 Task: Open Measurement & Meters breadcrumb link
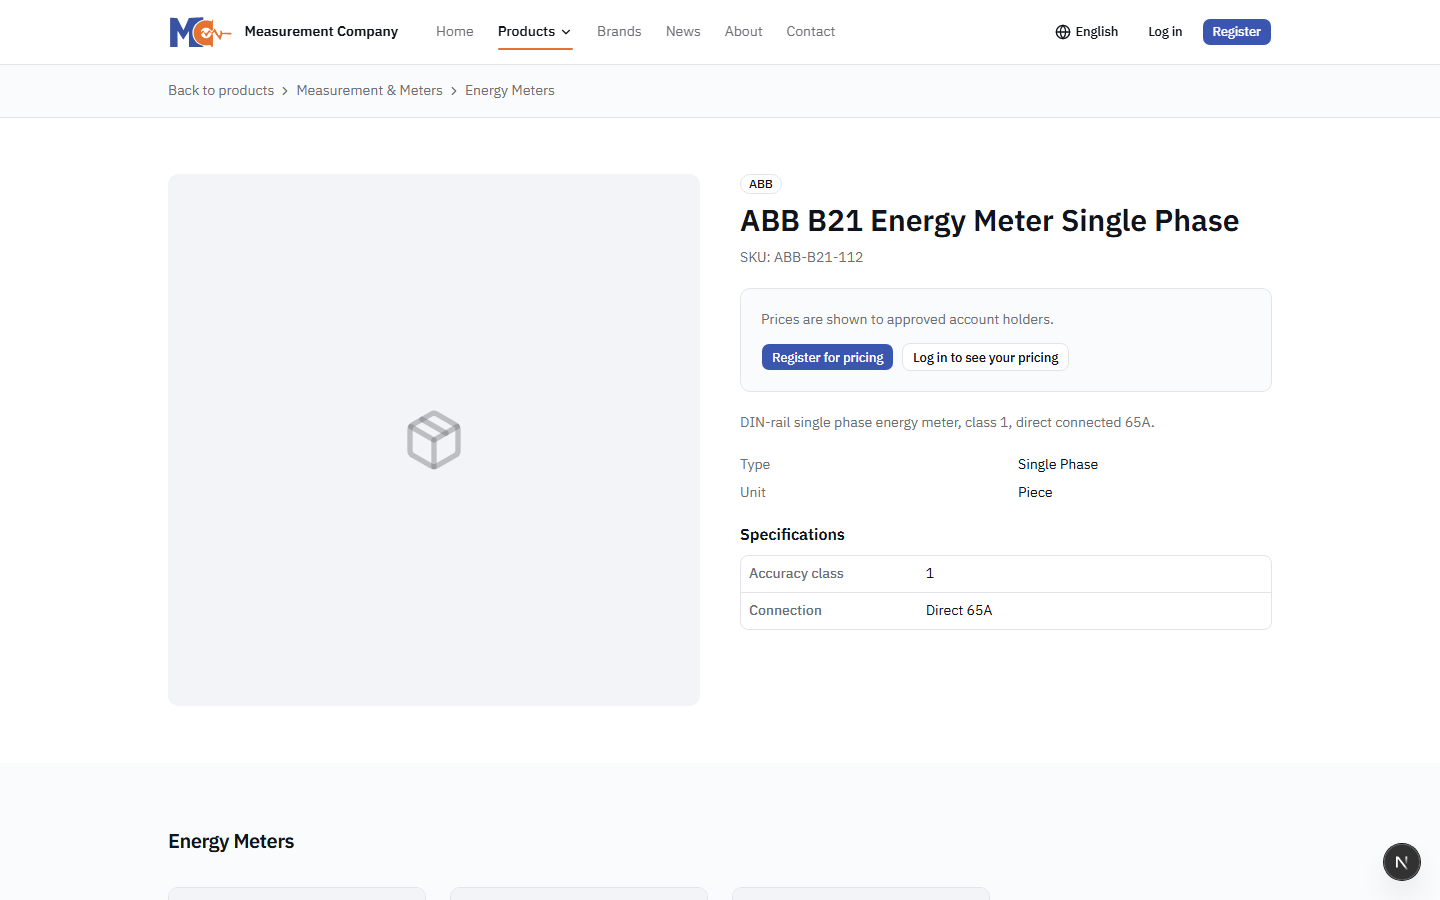tap(369, 90)
